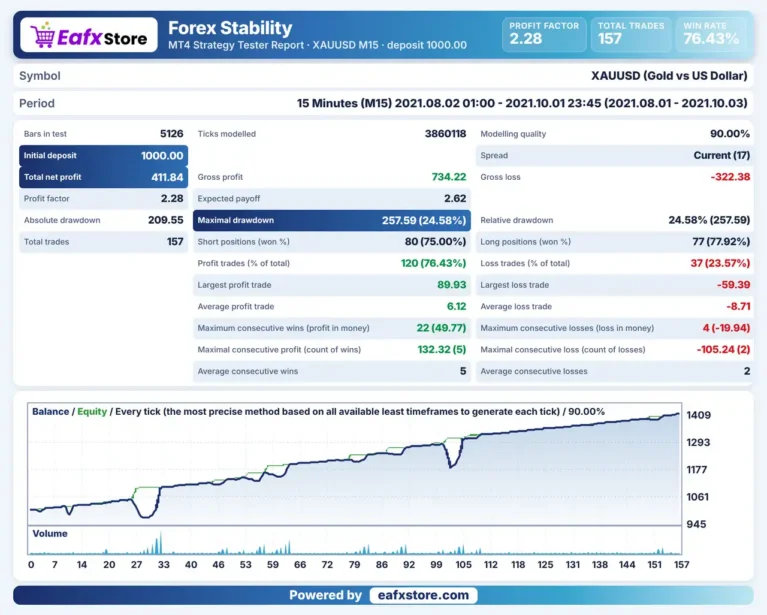Click the Ticks modelled value 3860118
The image size is (767, 615).
[445, 134]
